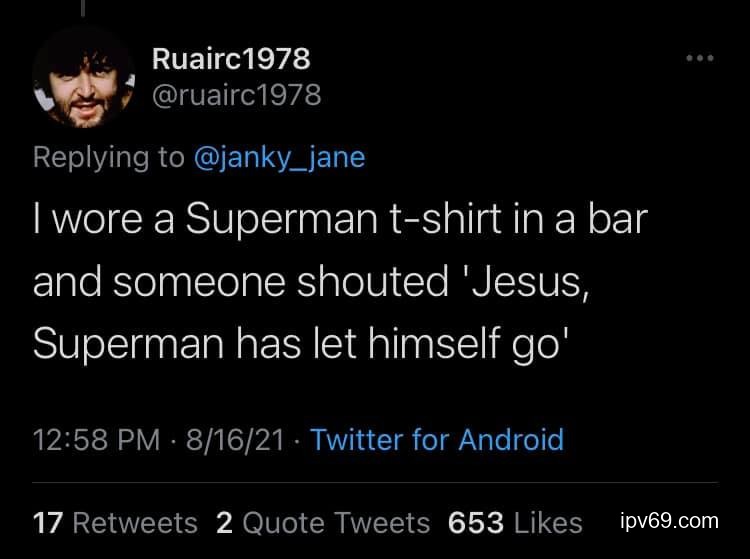The image size is (750, 559).
Task: Open the 'Twitter for Android' source link
Action: pyautogui.click(x=437, y=439)
